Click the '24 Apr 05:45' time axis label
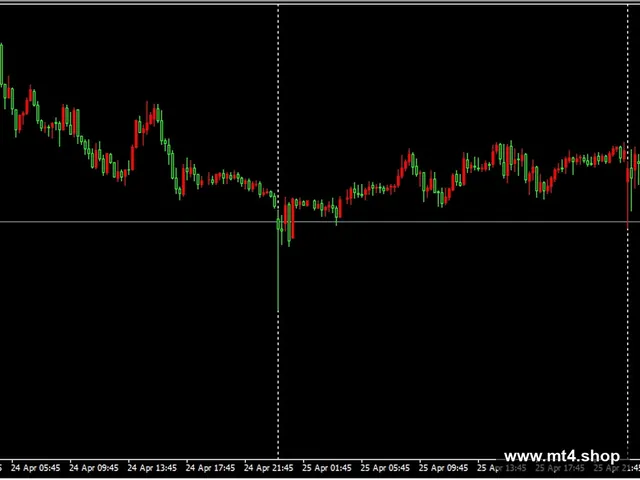The image size is (640, 480). tap(36, 468)
